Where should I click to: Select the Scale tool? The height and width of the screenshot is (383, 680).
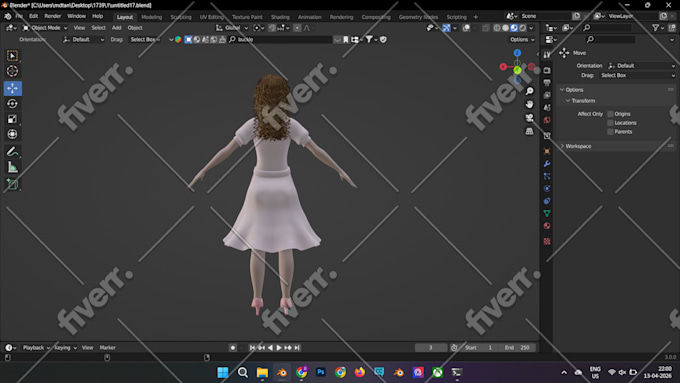tap(13, 119)
